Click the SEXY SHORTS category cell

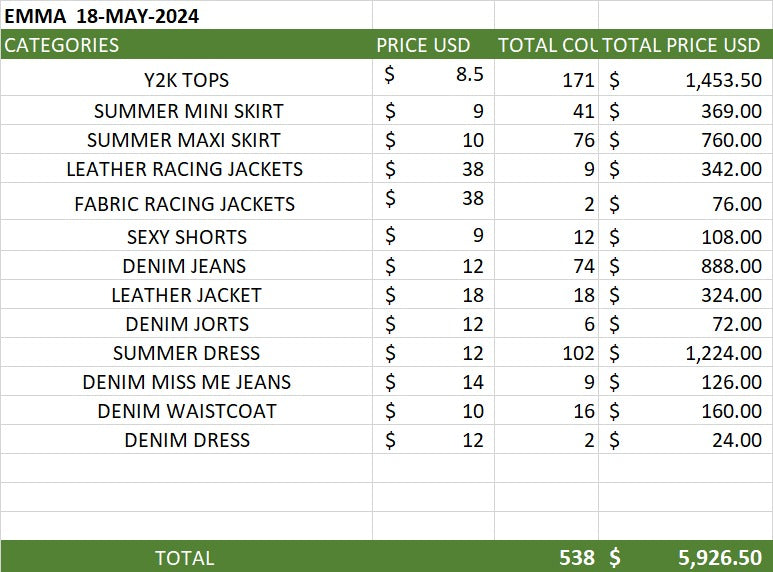tap(186, 236)
